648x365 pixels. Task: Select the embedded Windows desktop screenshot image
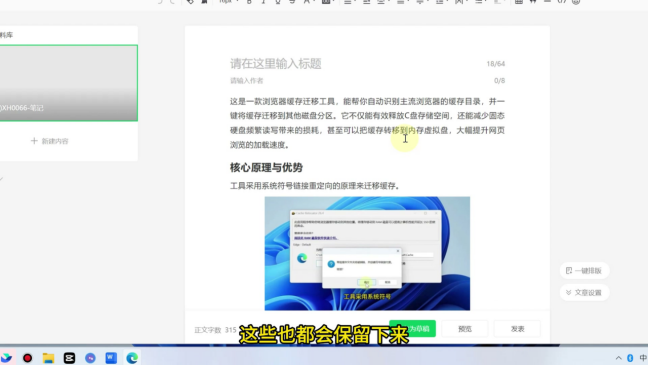click(367, 253)
